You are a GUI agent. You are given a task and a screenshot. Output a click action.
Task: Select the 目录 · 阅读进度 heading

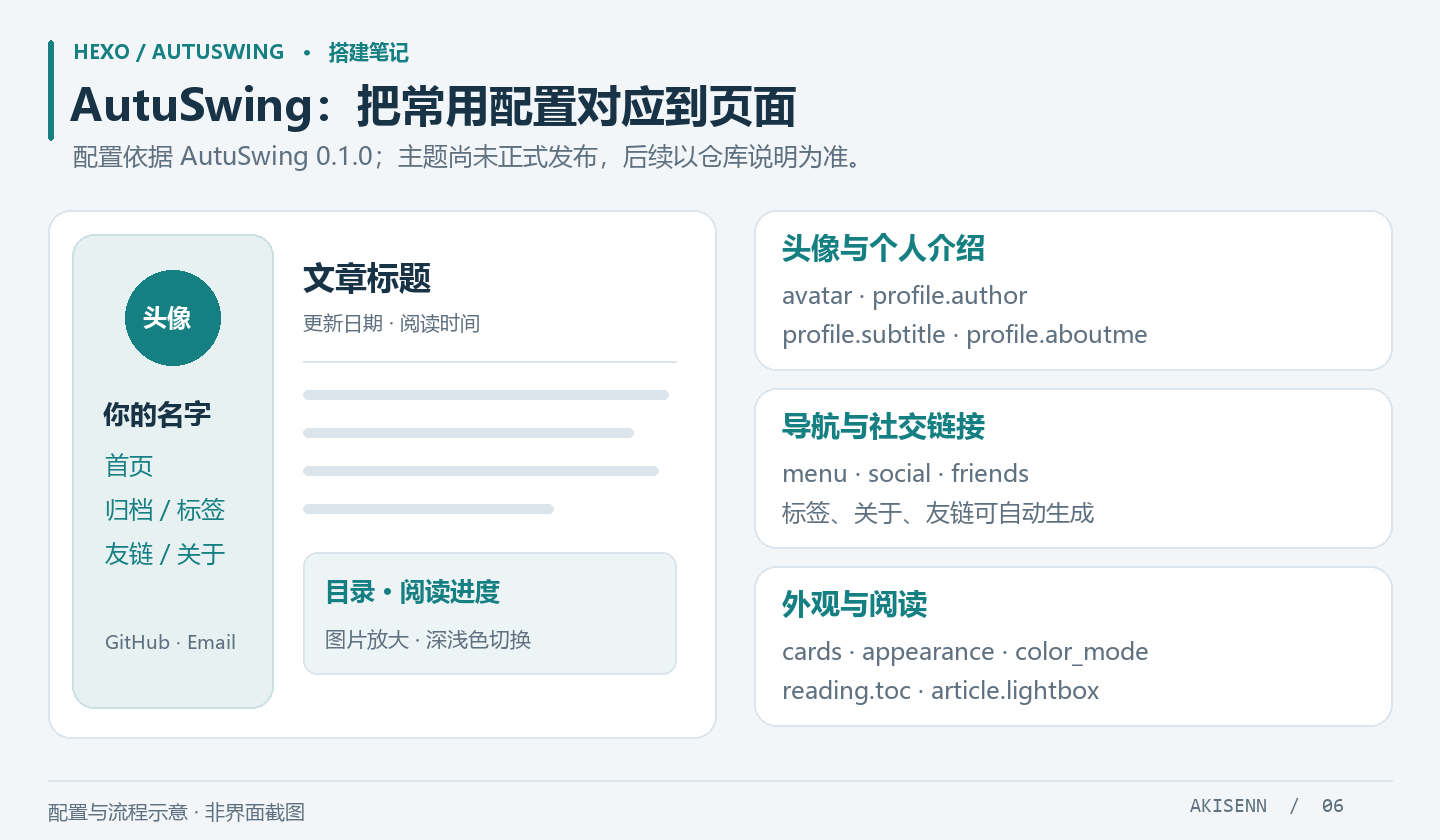click(413, 592)
